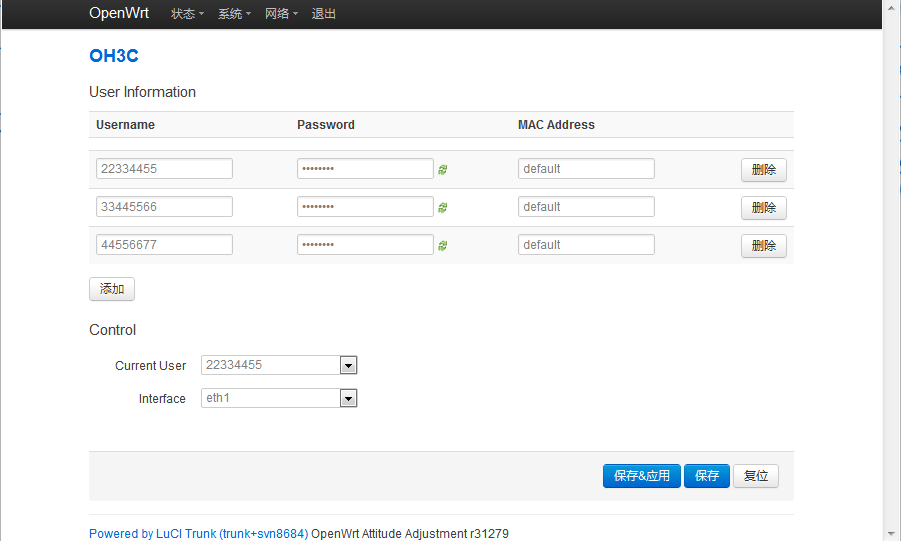Expand the 网络 menu

click(282, 14)
